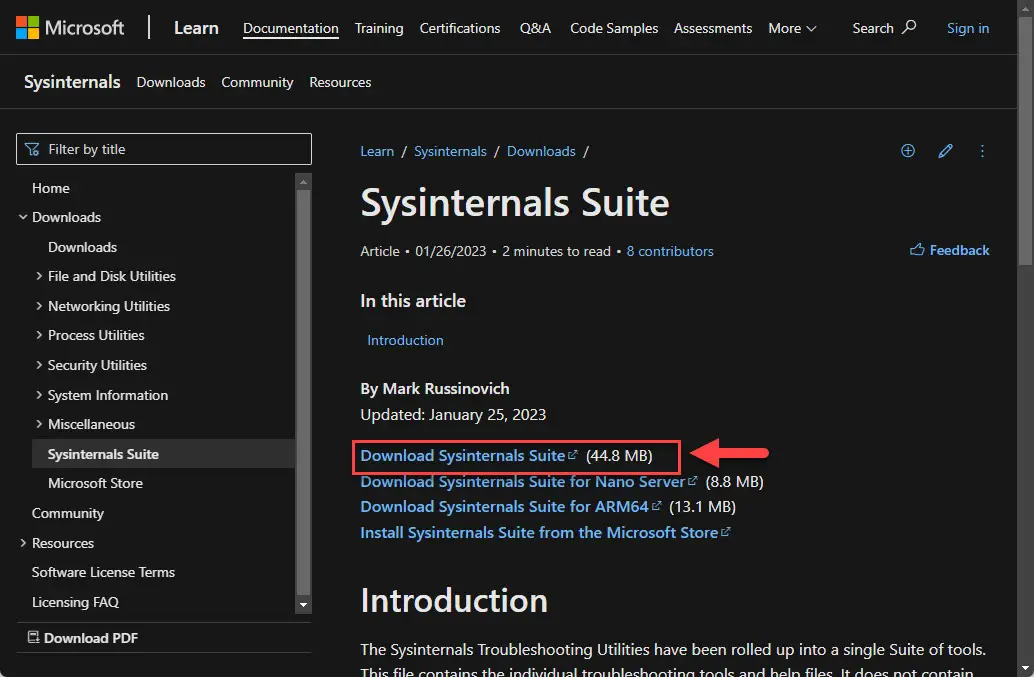1034x677 pixels.
Task: Open Q&A in the top nav
Action: click(535, 28)
